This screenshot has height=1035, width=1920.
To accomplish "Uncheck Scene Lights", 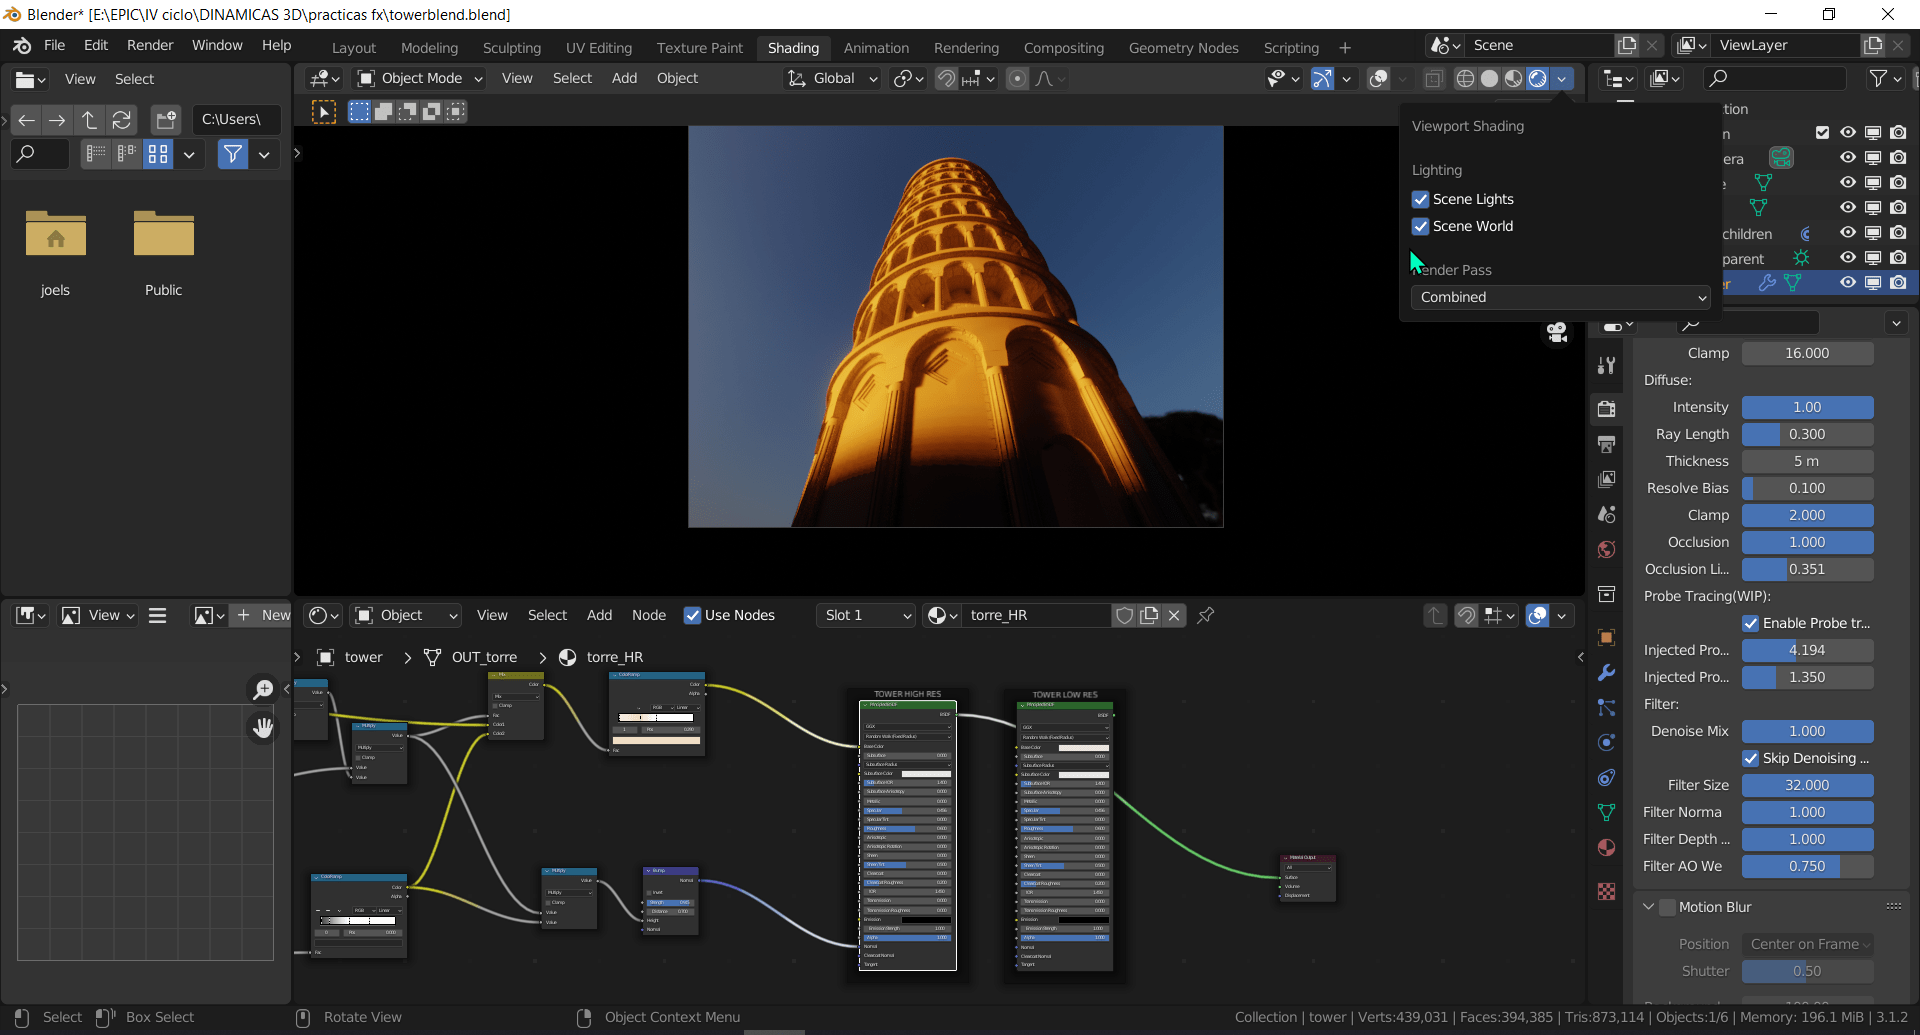I will (x=1420, y=199).
